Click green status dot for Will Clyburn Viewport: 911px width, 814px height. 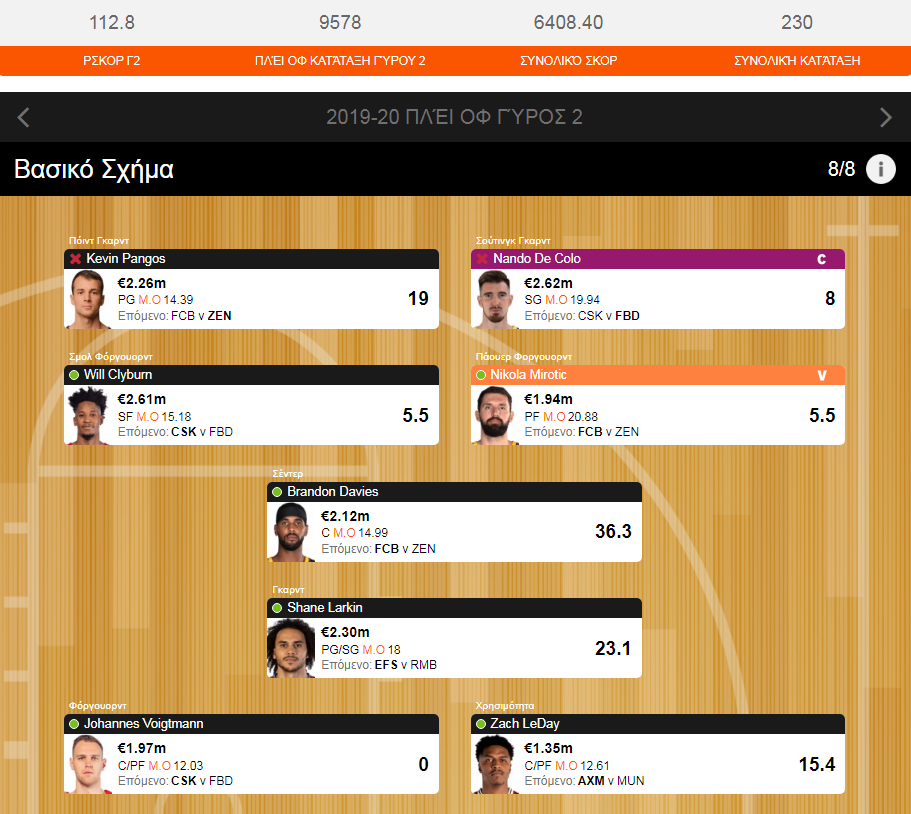click(x=74, y=375)
